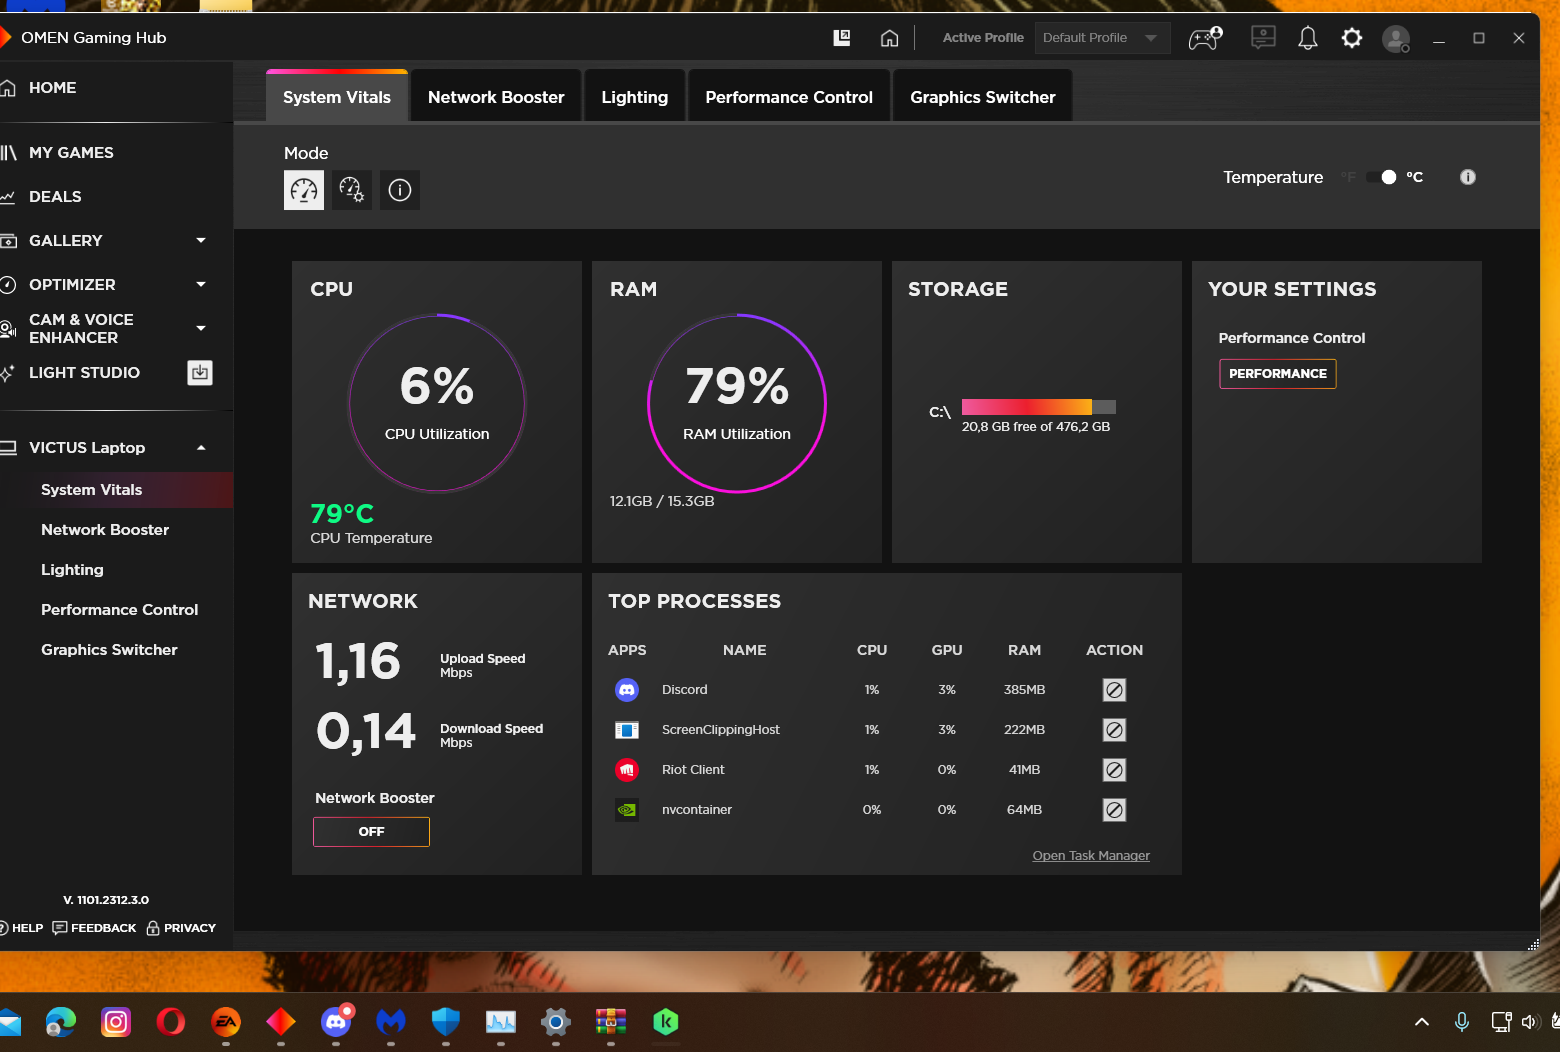Show hidden tray icons chevron
The image size is (1560, 1052).
click(x=1422, y=1022)
